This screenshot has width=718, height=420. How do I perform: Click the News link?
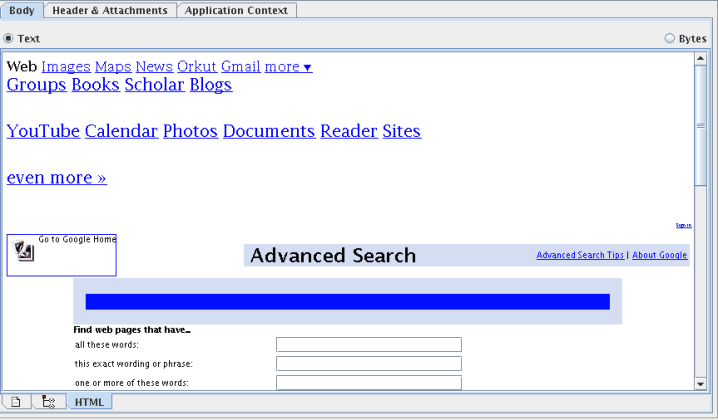pos(154,67)
